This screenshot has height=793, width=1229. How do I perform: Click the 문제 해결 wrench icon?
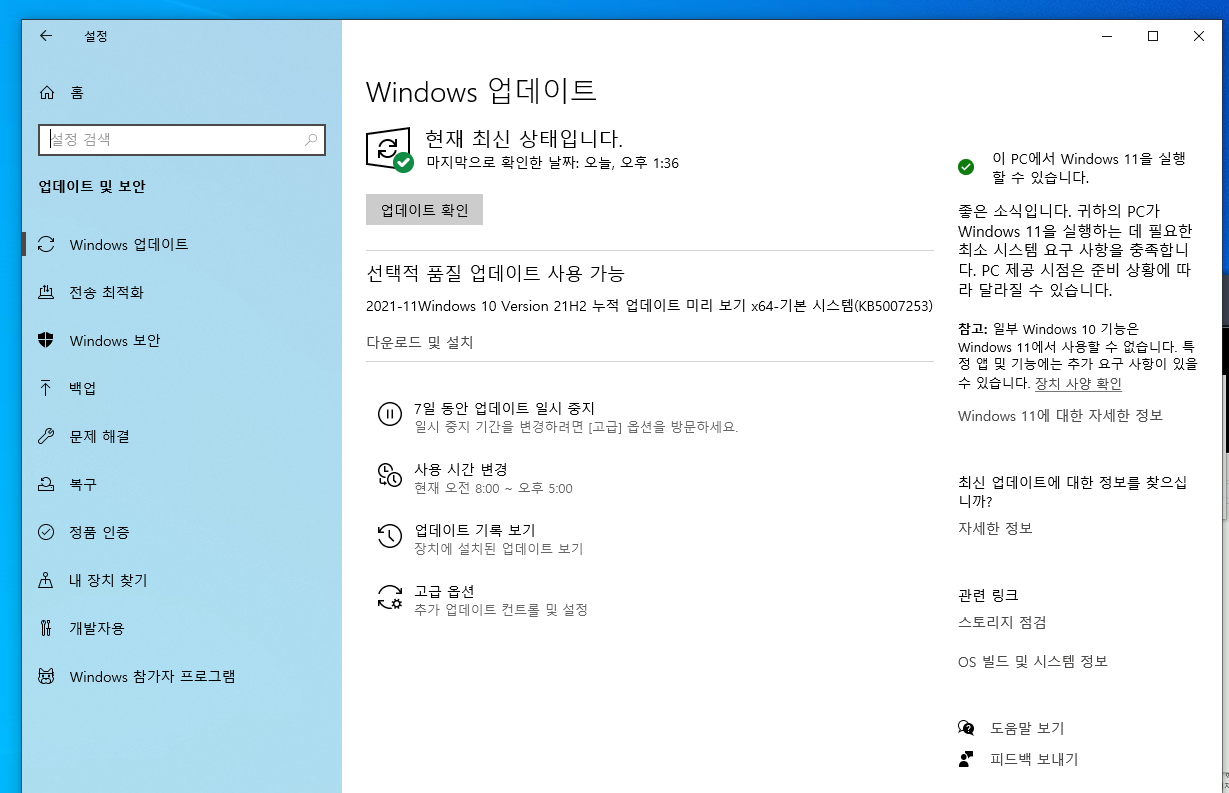point(45,437)
